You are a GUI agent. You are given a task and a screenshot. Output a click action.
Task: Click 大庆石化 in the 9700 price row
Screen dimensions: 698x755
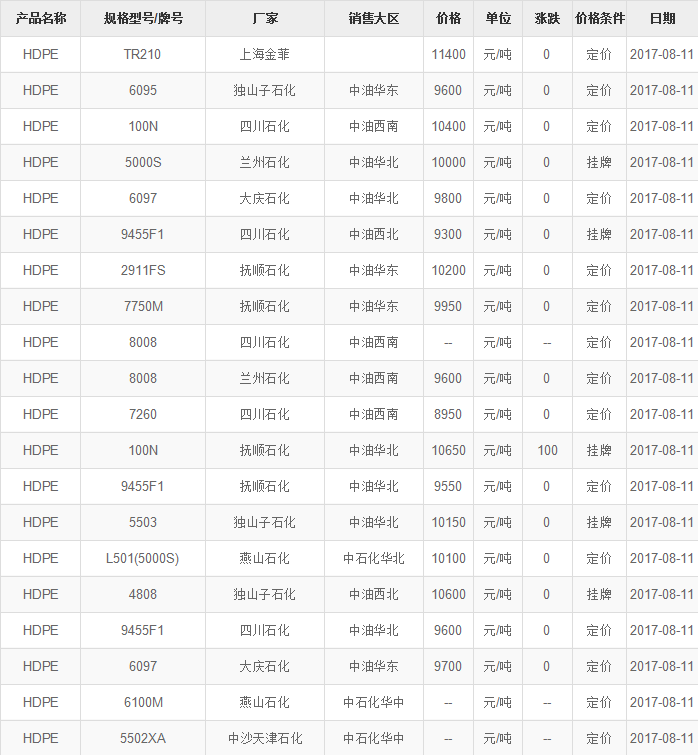[x=265, y=666]
